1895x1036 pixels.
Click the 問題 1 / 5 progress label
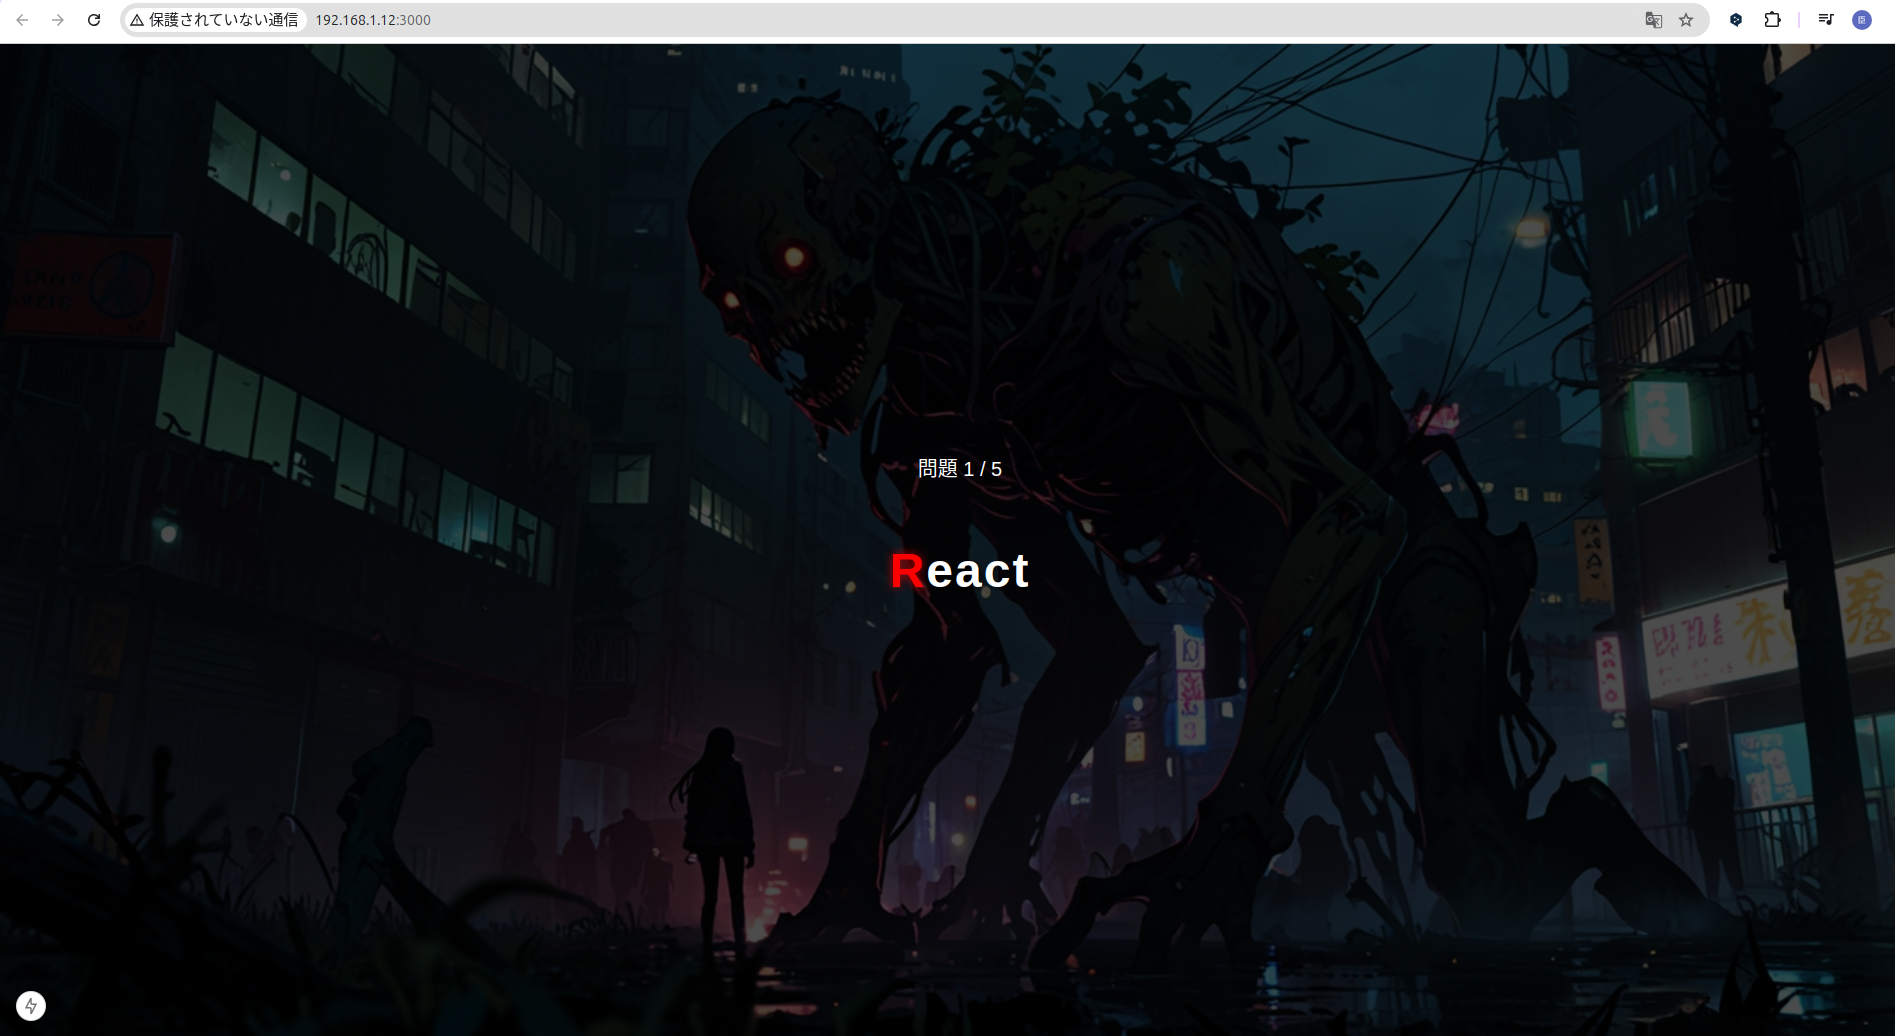click(x=958, y=468)
